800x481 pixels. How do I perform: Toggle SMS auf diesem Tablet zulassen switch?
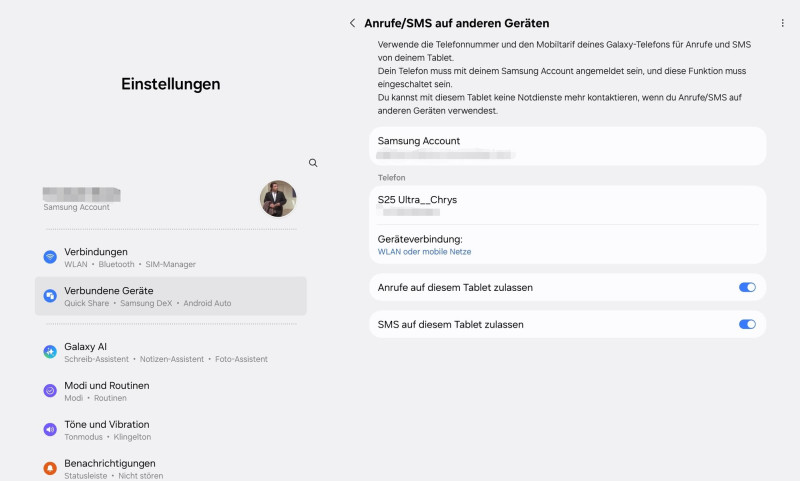(x=747, y=324)
